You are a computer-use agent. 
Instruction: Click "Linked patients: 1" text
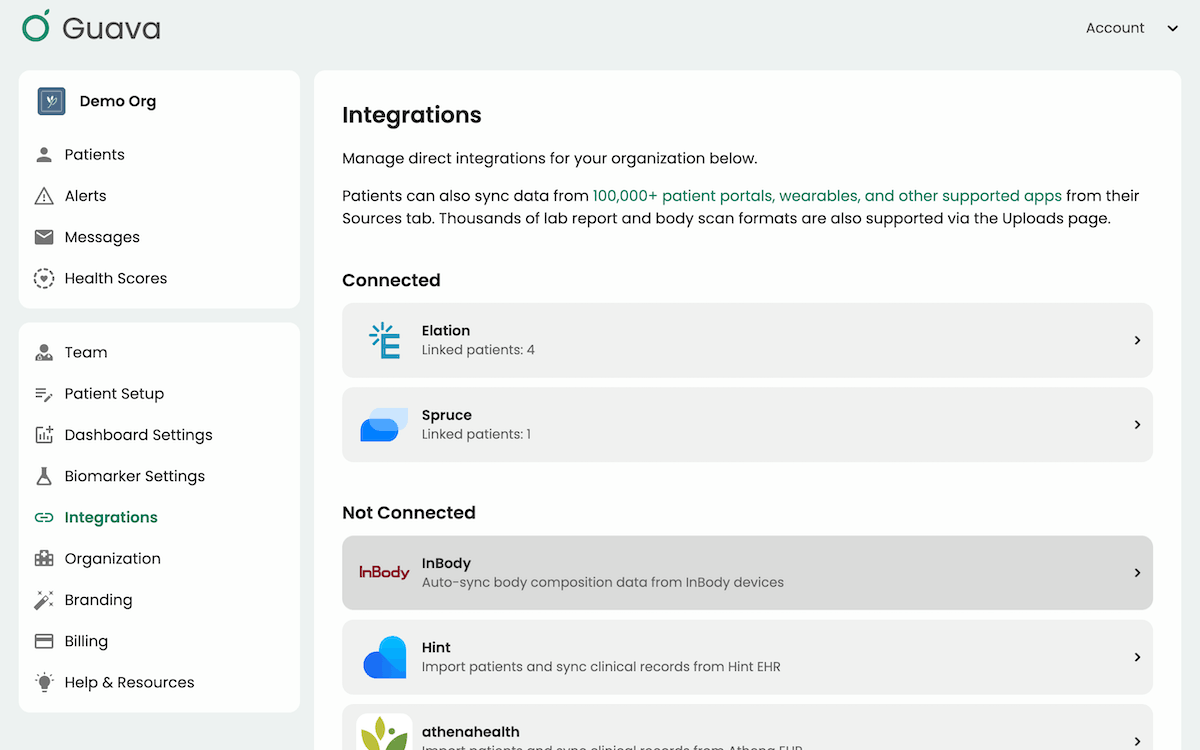click(x=476, y=434)
